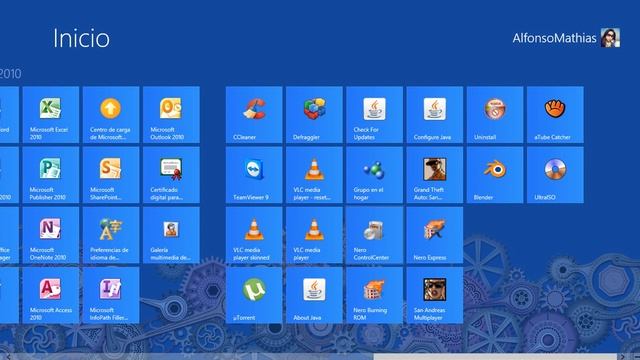The image size is (640, 360).
Task: Open the Configure Java tile
Action: (x=435, y=115)
